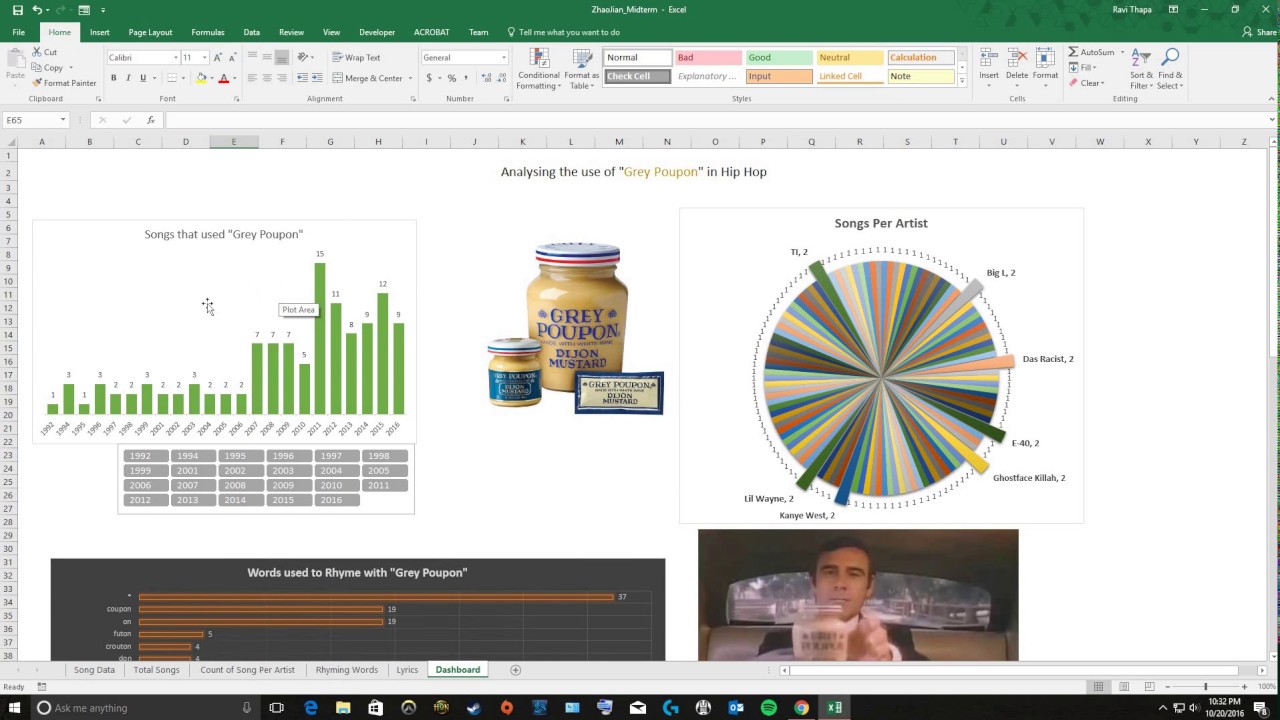Toggle Italic formatting
Screen dimensions: 1280x720
pos(128,78)
